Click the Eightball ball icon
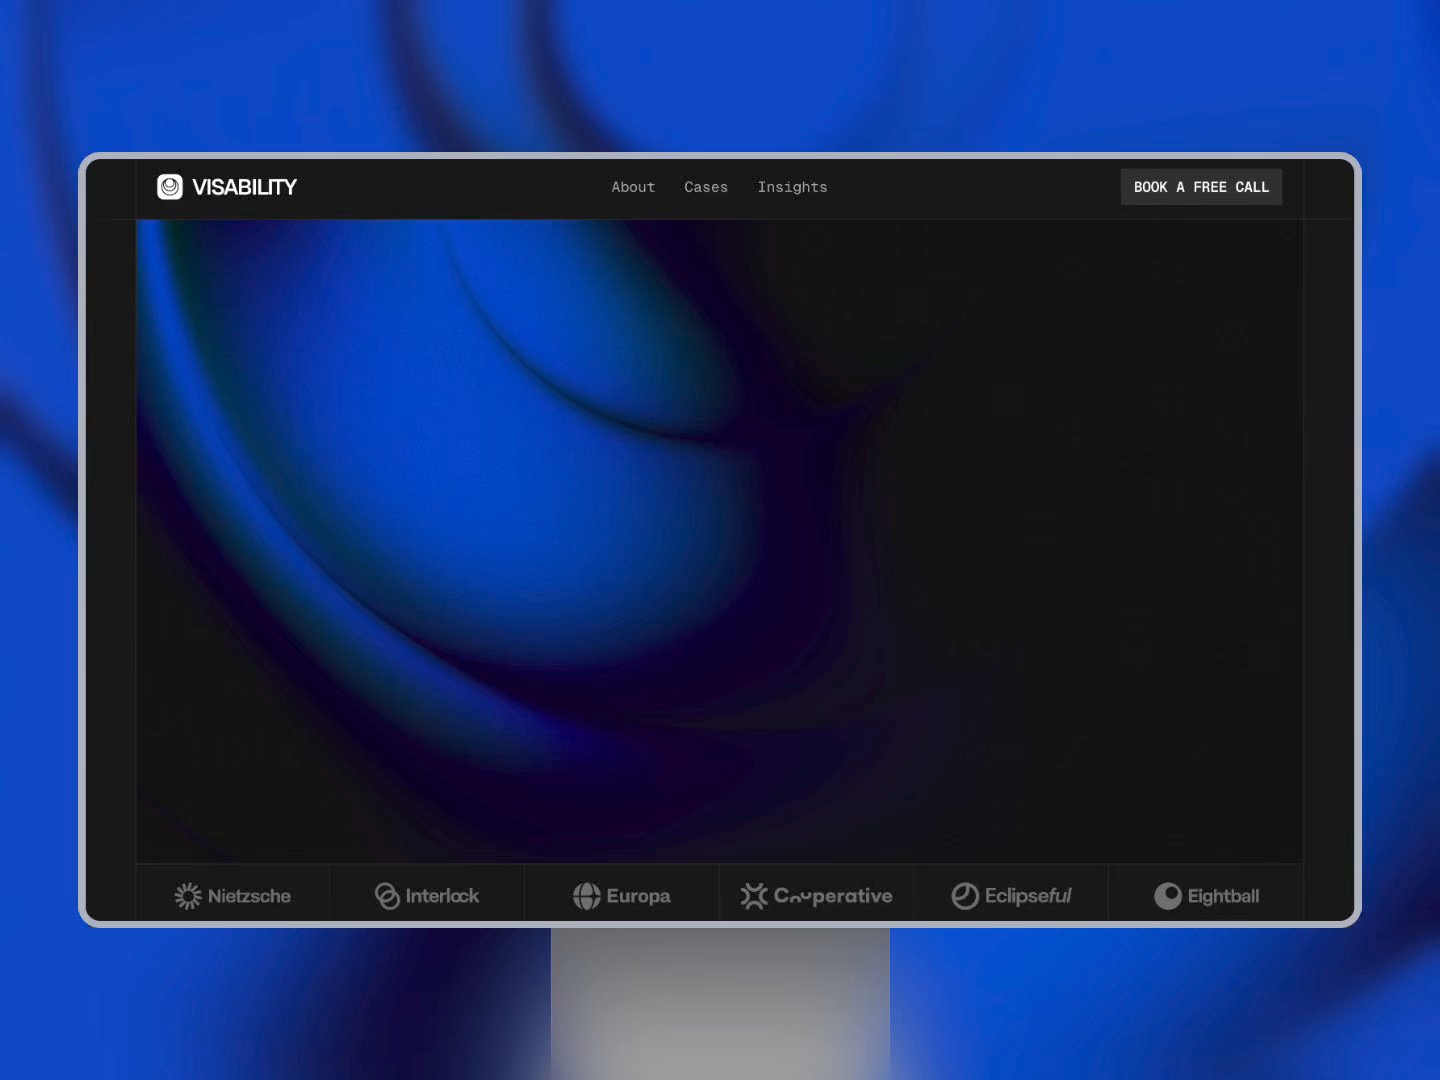This screenshot has height=1080, width=1440. (x=1168, y=896)
